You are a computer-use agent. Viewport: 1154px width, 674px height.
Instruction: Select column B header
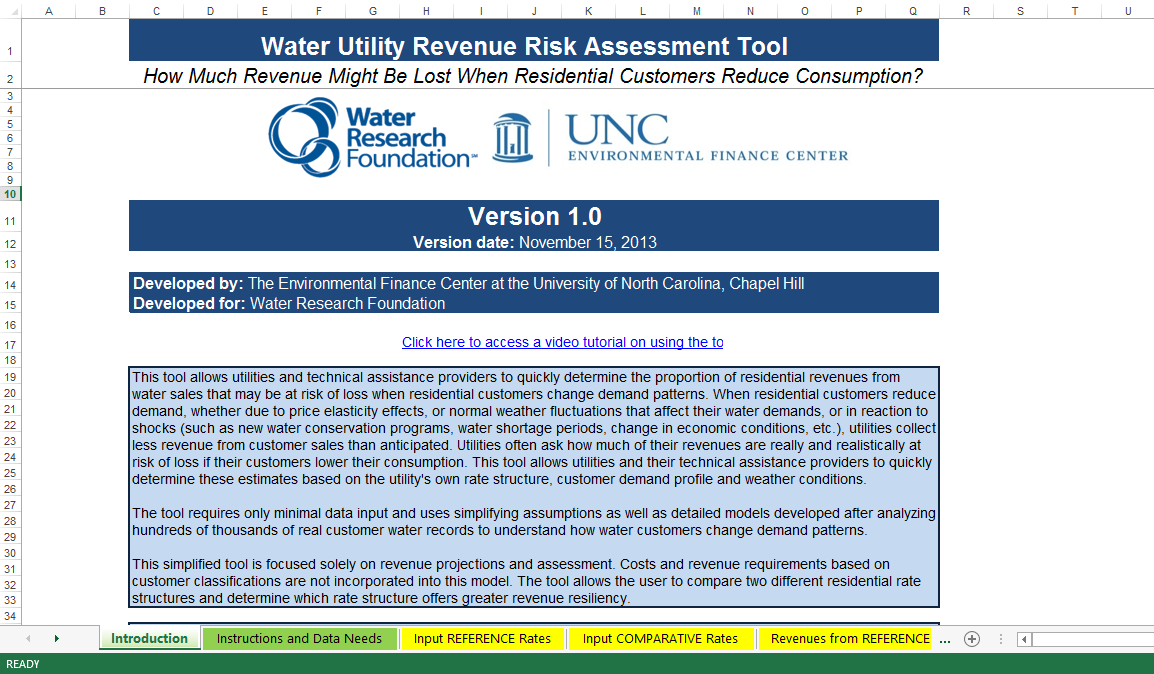pyautogui.click(x=102, y=11)
